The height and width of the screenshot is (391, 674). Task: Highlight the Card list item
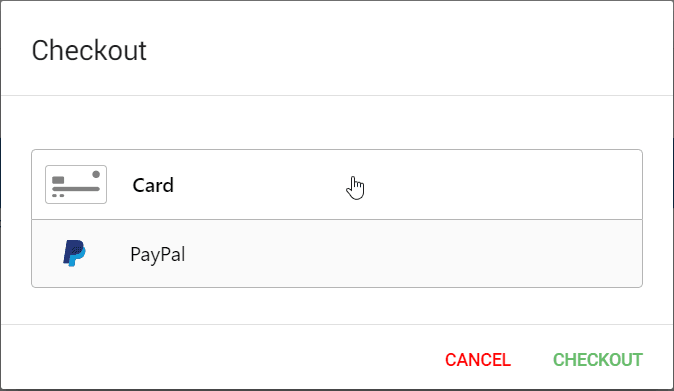pyautogui.click(x=337, y=185)
